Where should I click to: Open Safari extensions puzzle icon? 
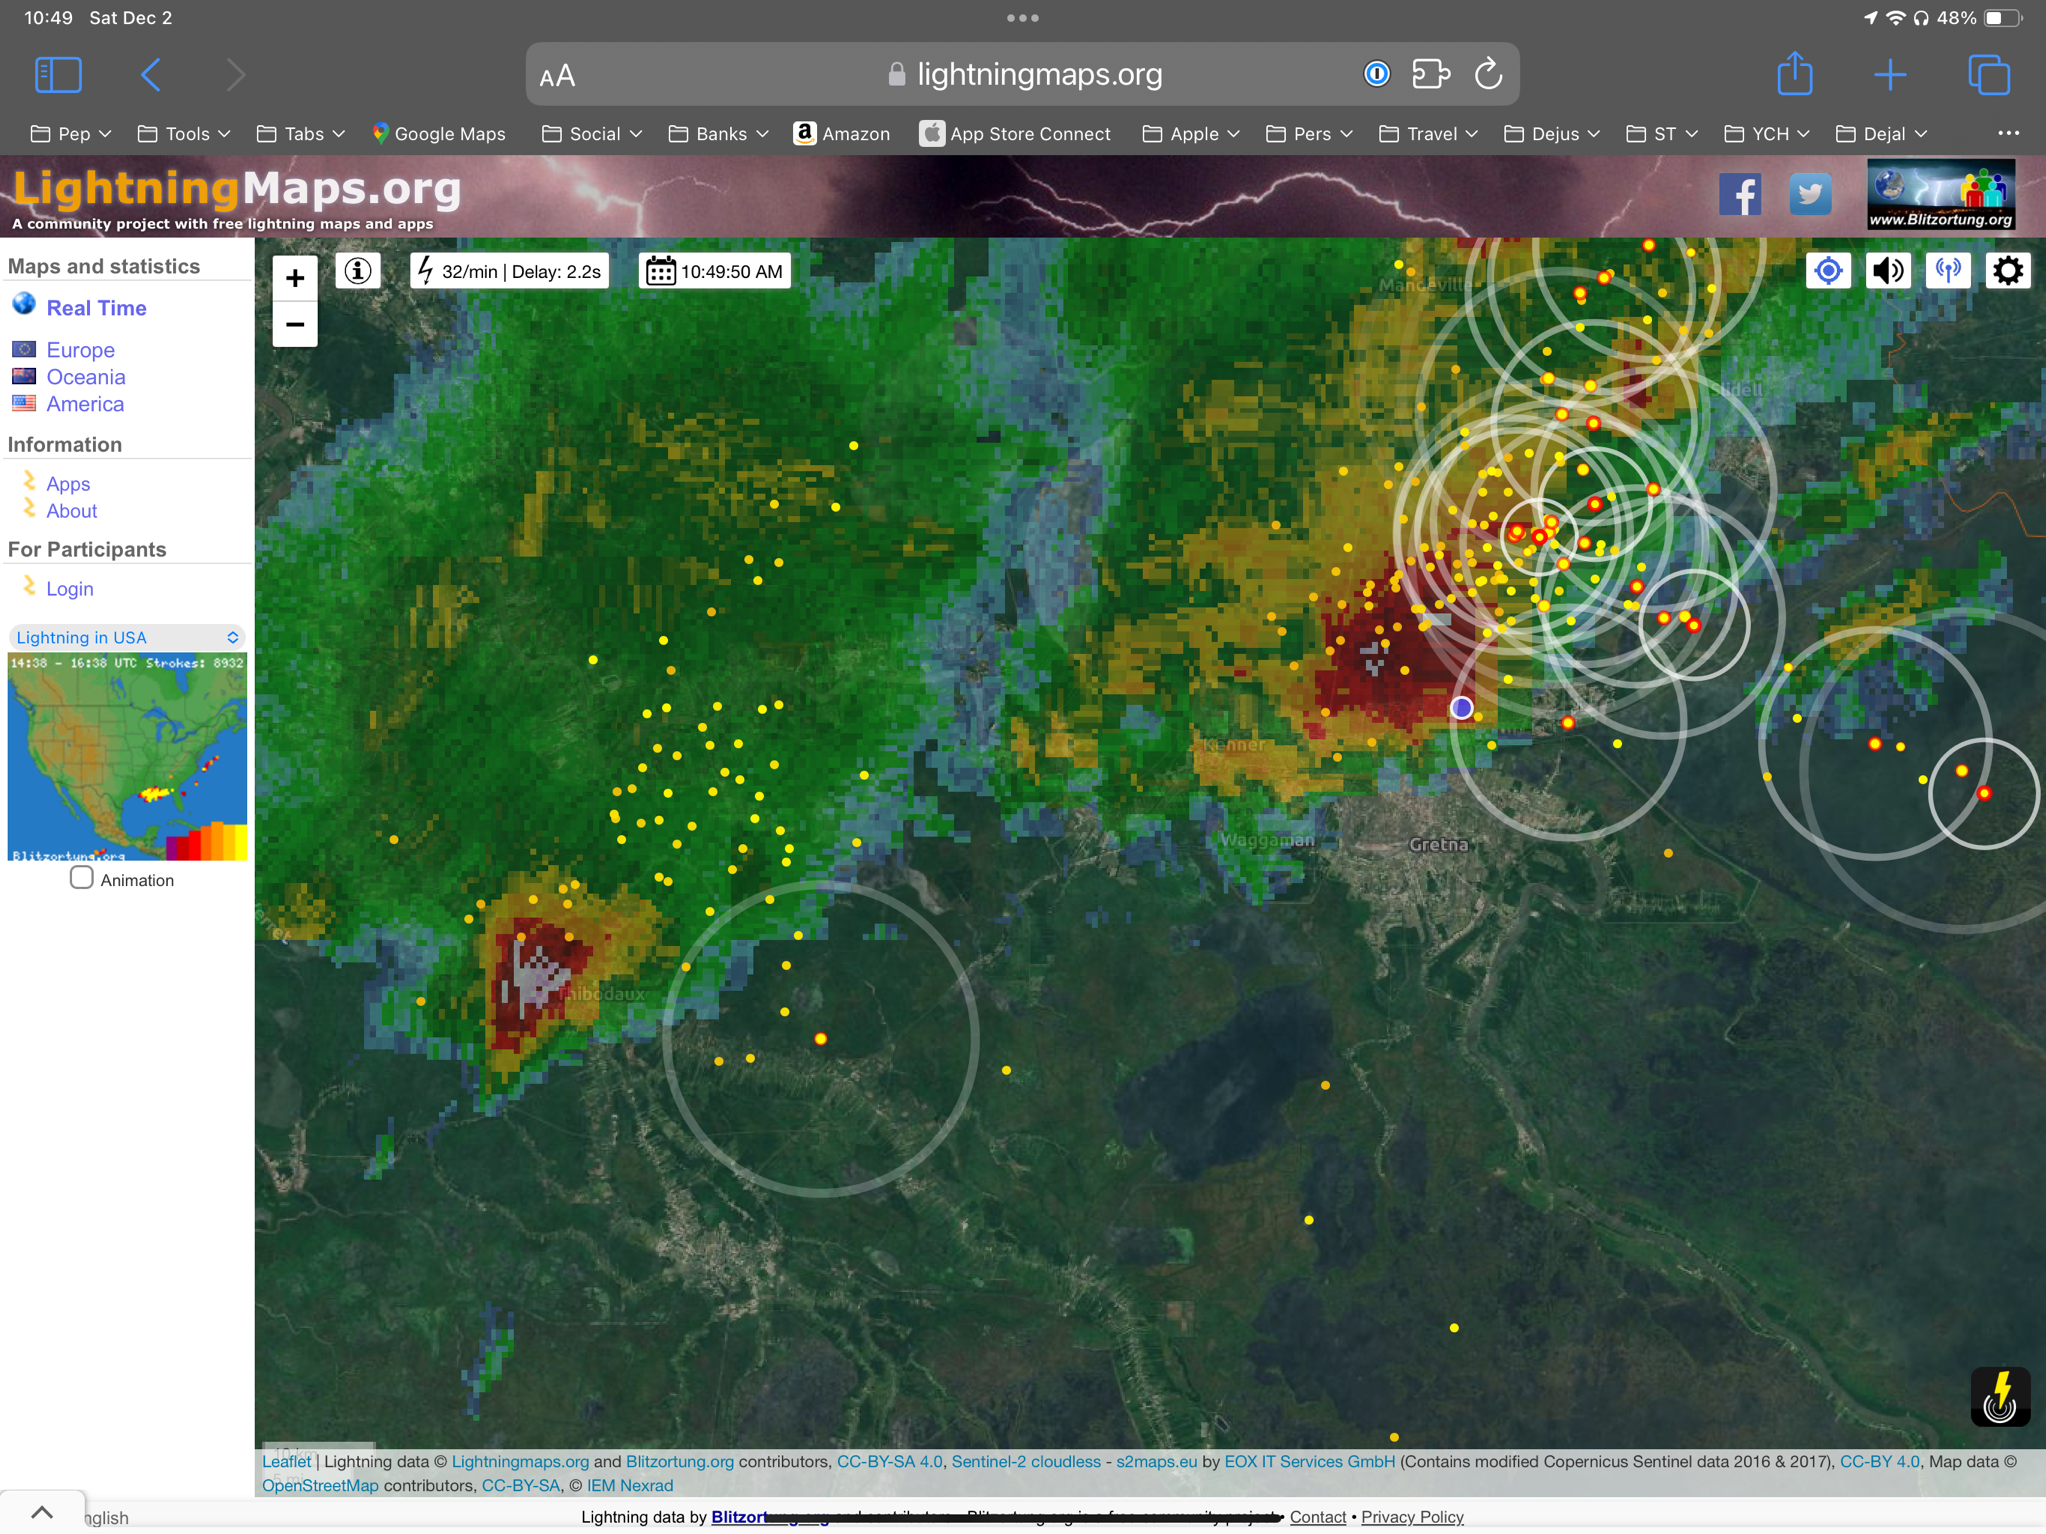[1431, 74]
